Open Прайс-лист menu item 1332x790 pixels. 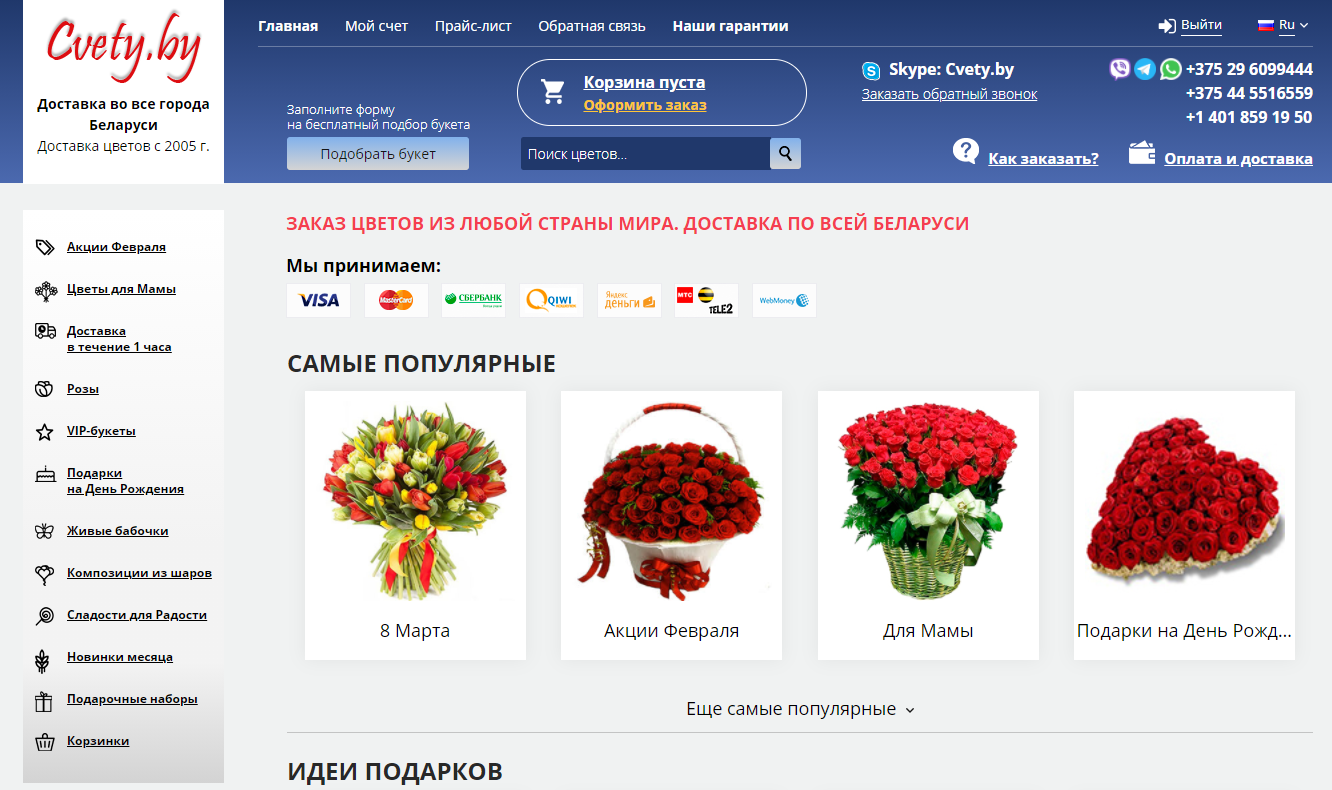(473, 26)
